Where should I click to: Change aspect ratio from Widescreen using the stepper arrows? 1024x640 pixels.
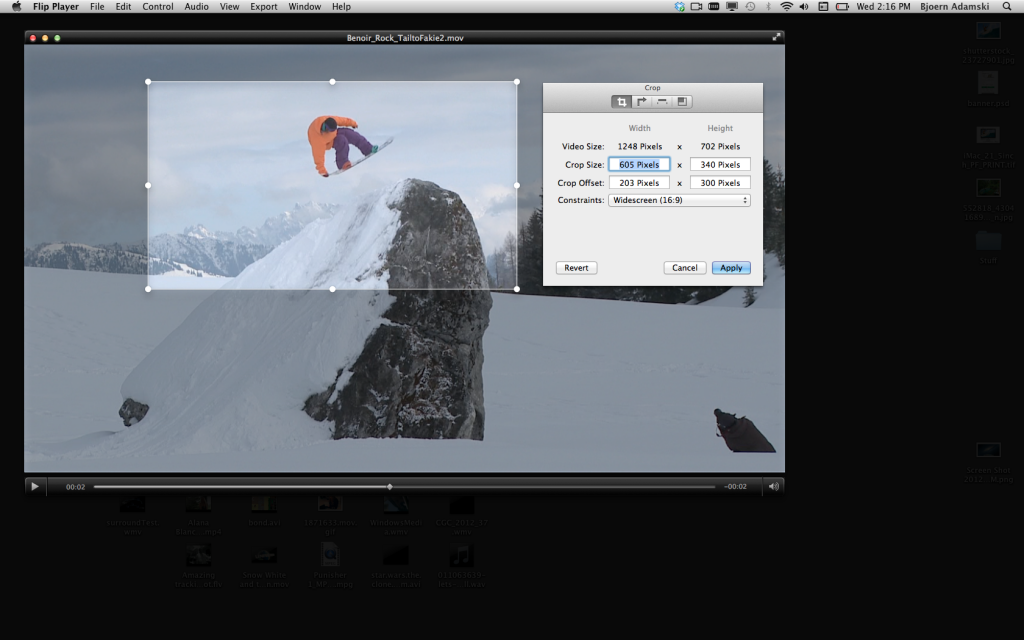point(746,199)
